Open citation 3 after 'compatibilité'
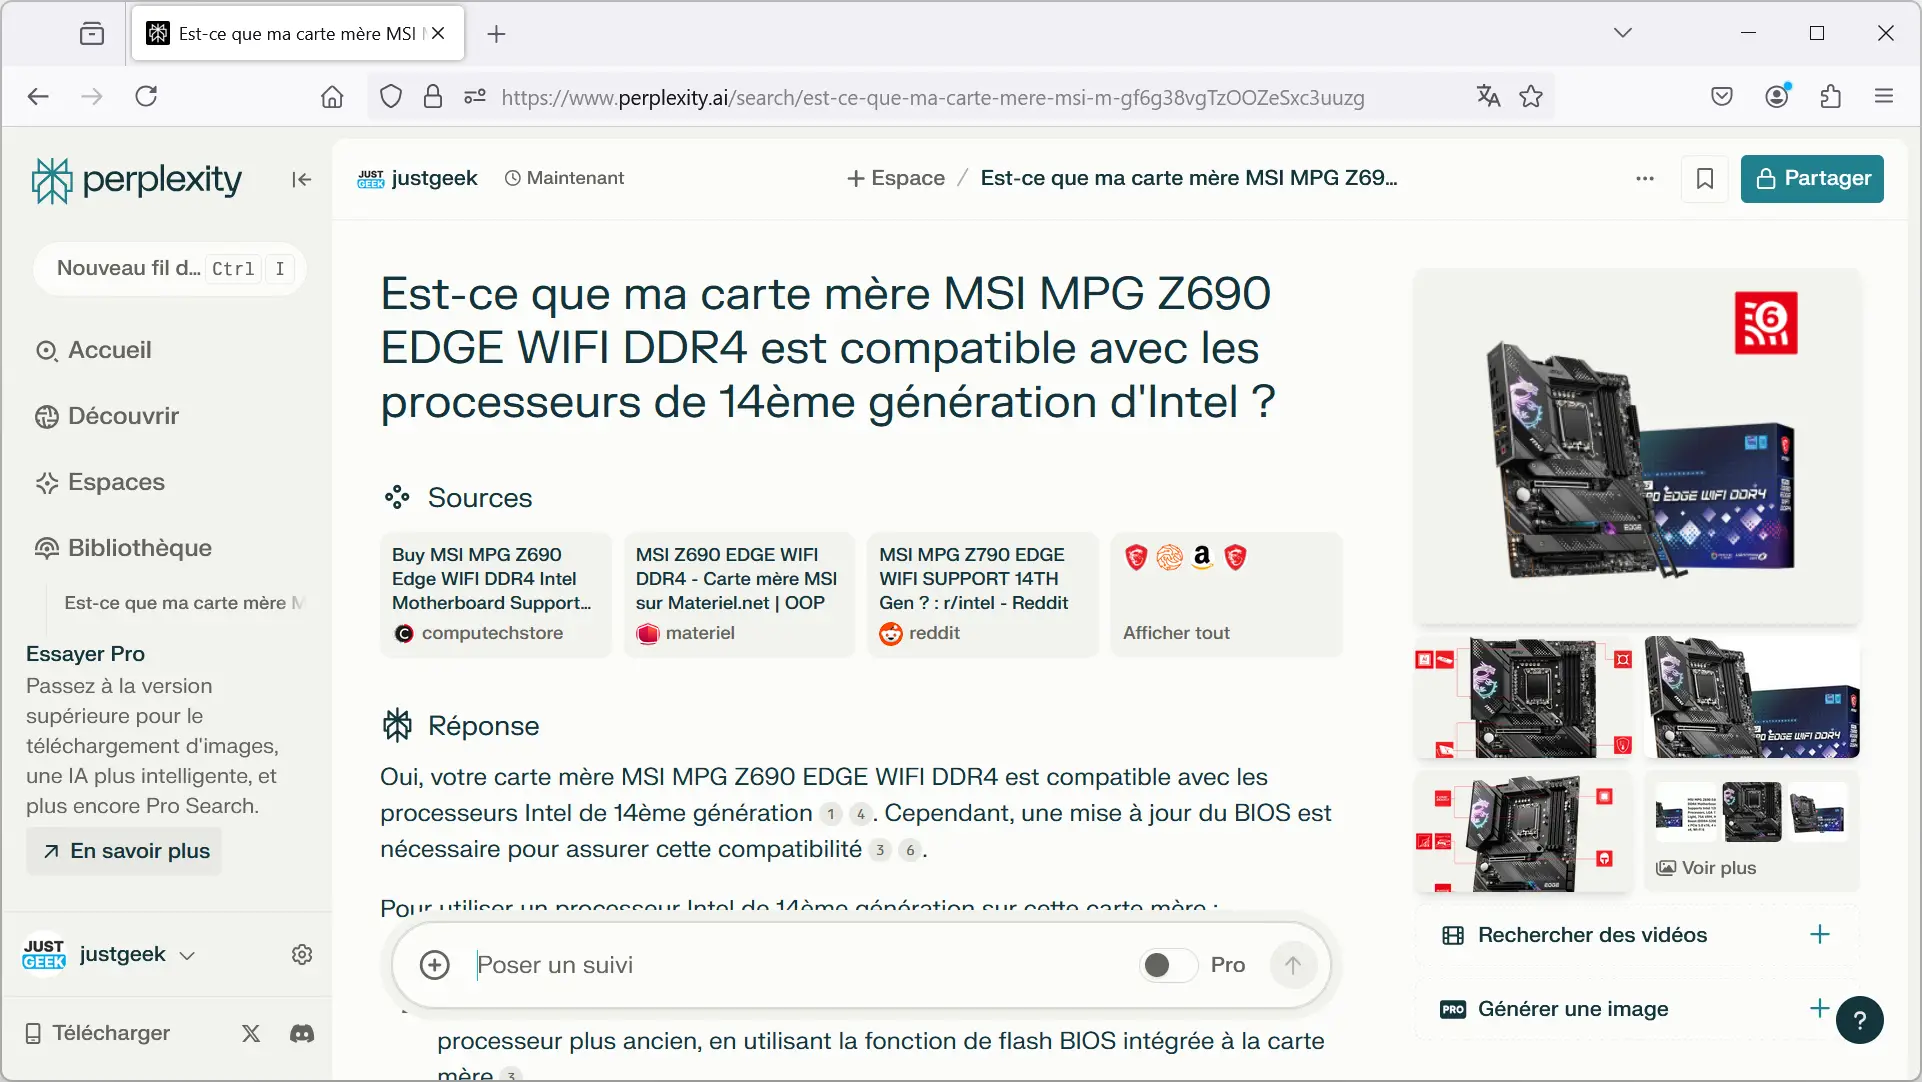The height and width of the screenshot is (1082, 1922). (x=880, y=850)
